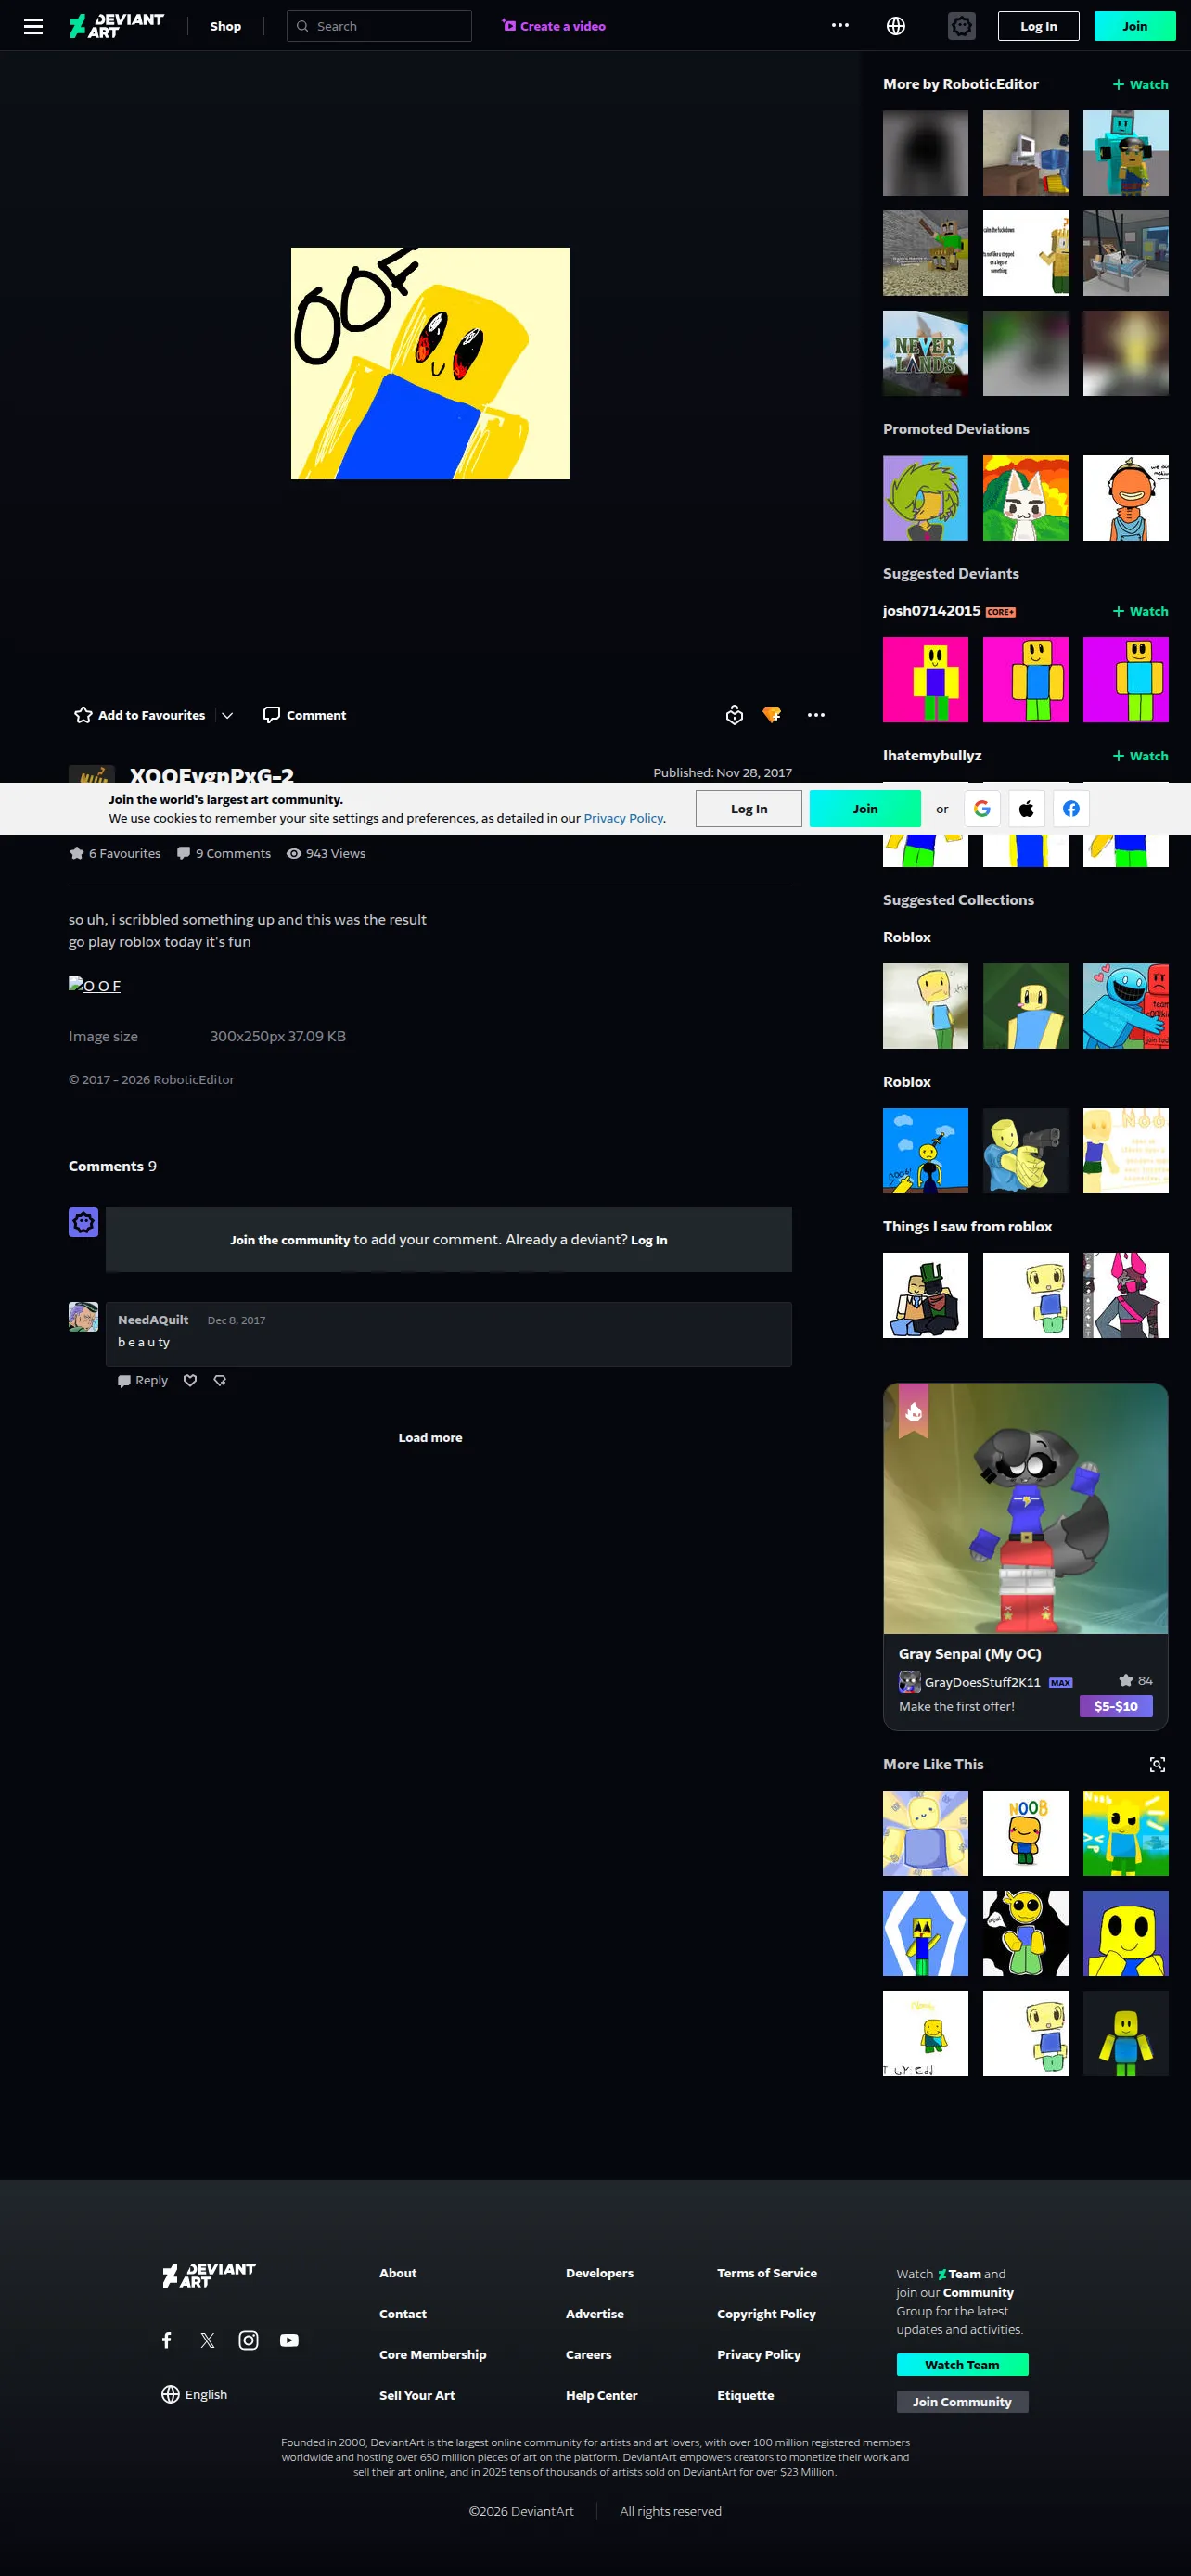
Task: Click the share icon on NeedAQuilt's comment
Action: point(220,1380)
